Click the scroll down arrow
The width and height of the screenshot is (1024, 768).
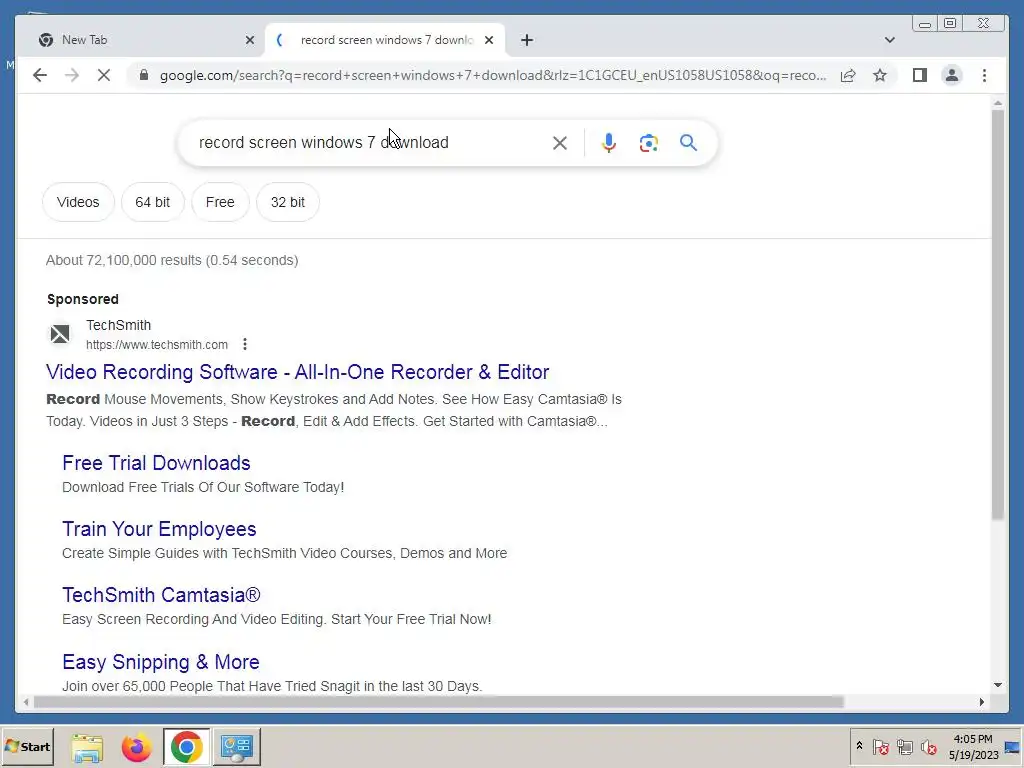pos(997,685)
